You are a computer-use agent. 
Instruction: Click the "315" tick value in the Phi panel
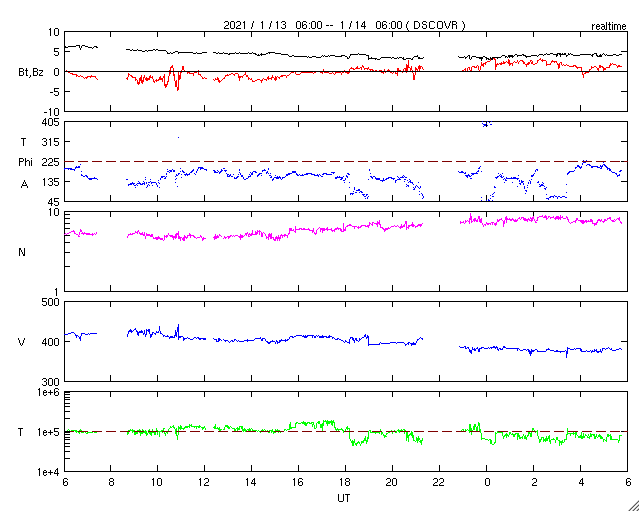[x=52, y=142]
